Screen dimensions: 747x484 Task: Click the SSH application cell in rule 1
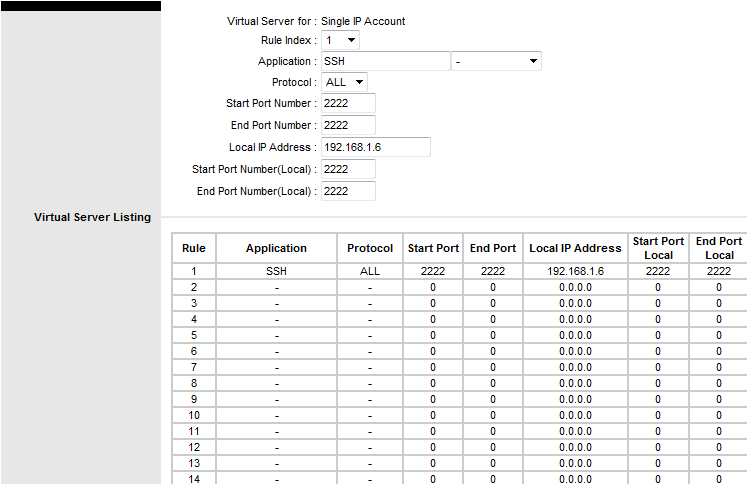pos(276,271)
